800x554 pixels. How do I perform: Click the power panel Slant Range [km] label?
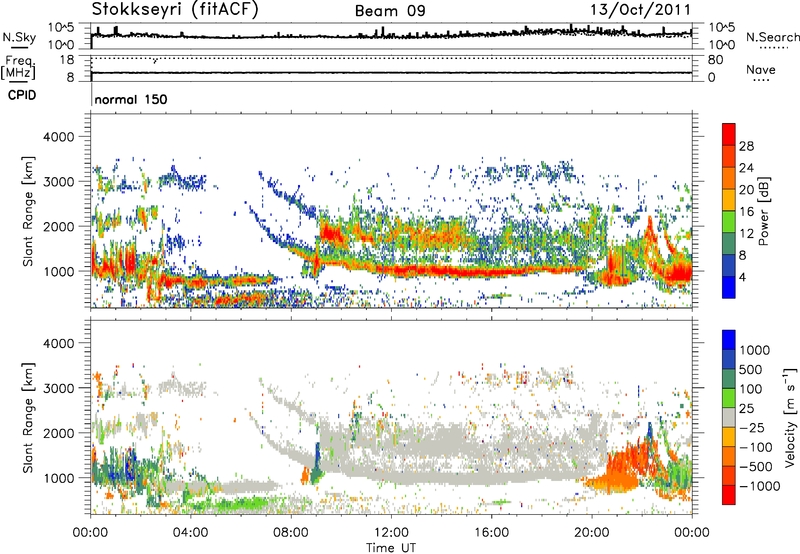click(28, 211)
